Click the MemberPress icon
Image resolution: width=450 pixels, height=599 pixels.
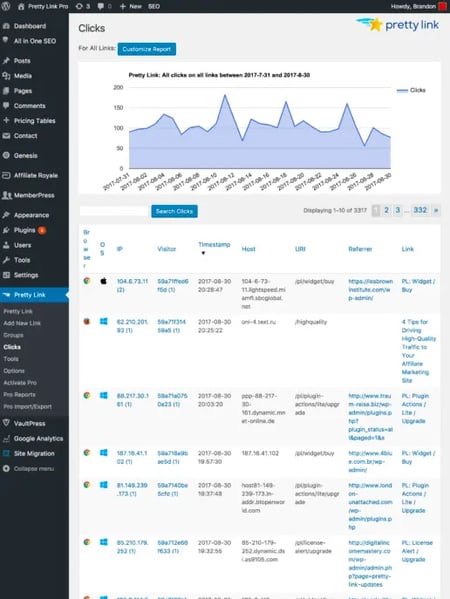[x=6, y=195]
